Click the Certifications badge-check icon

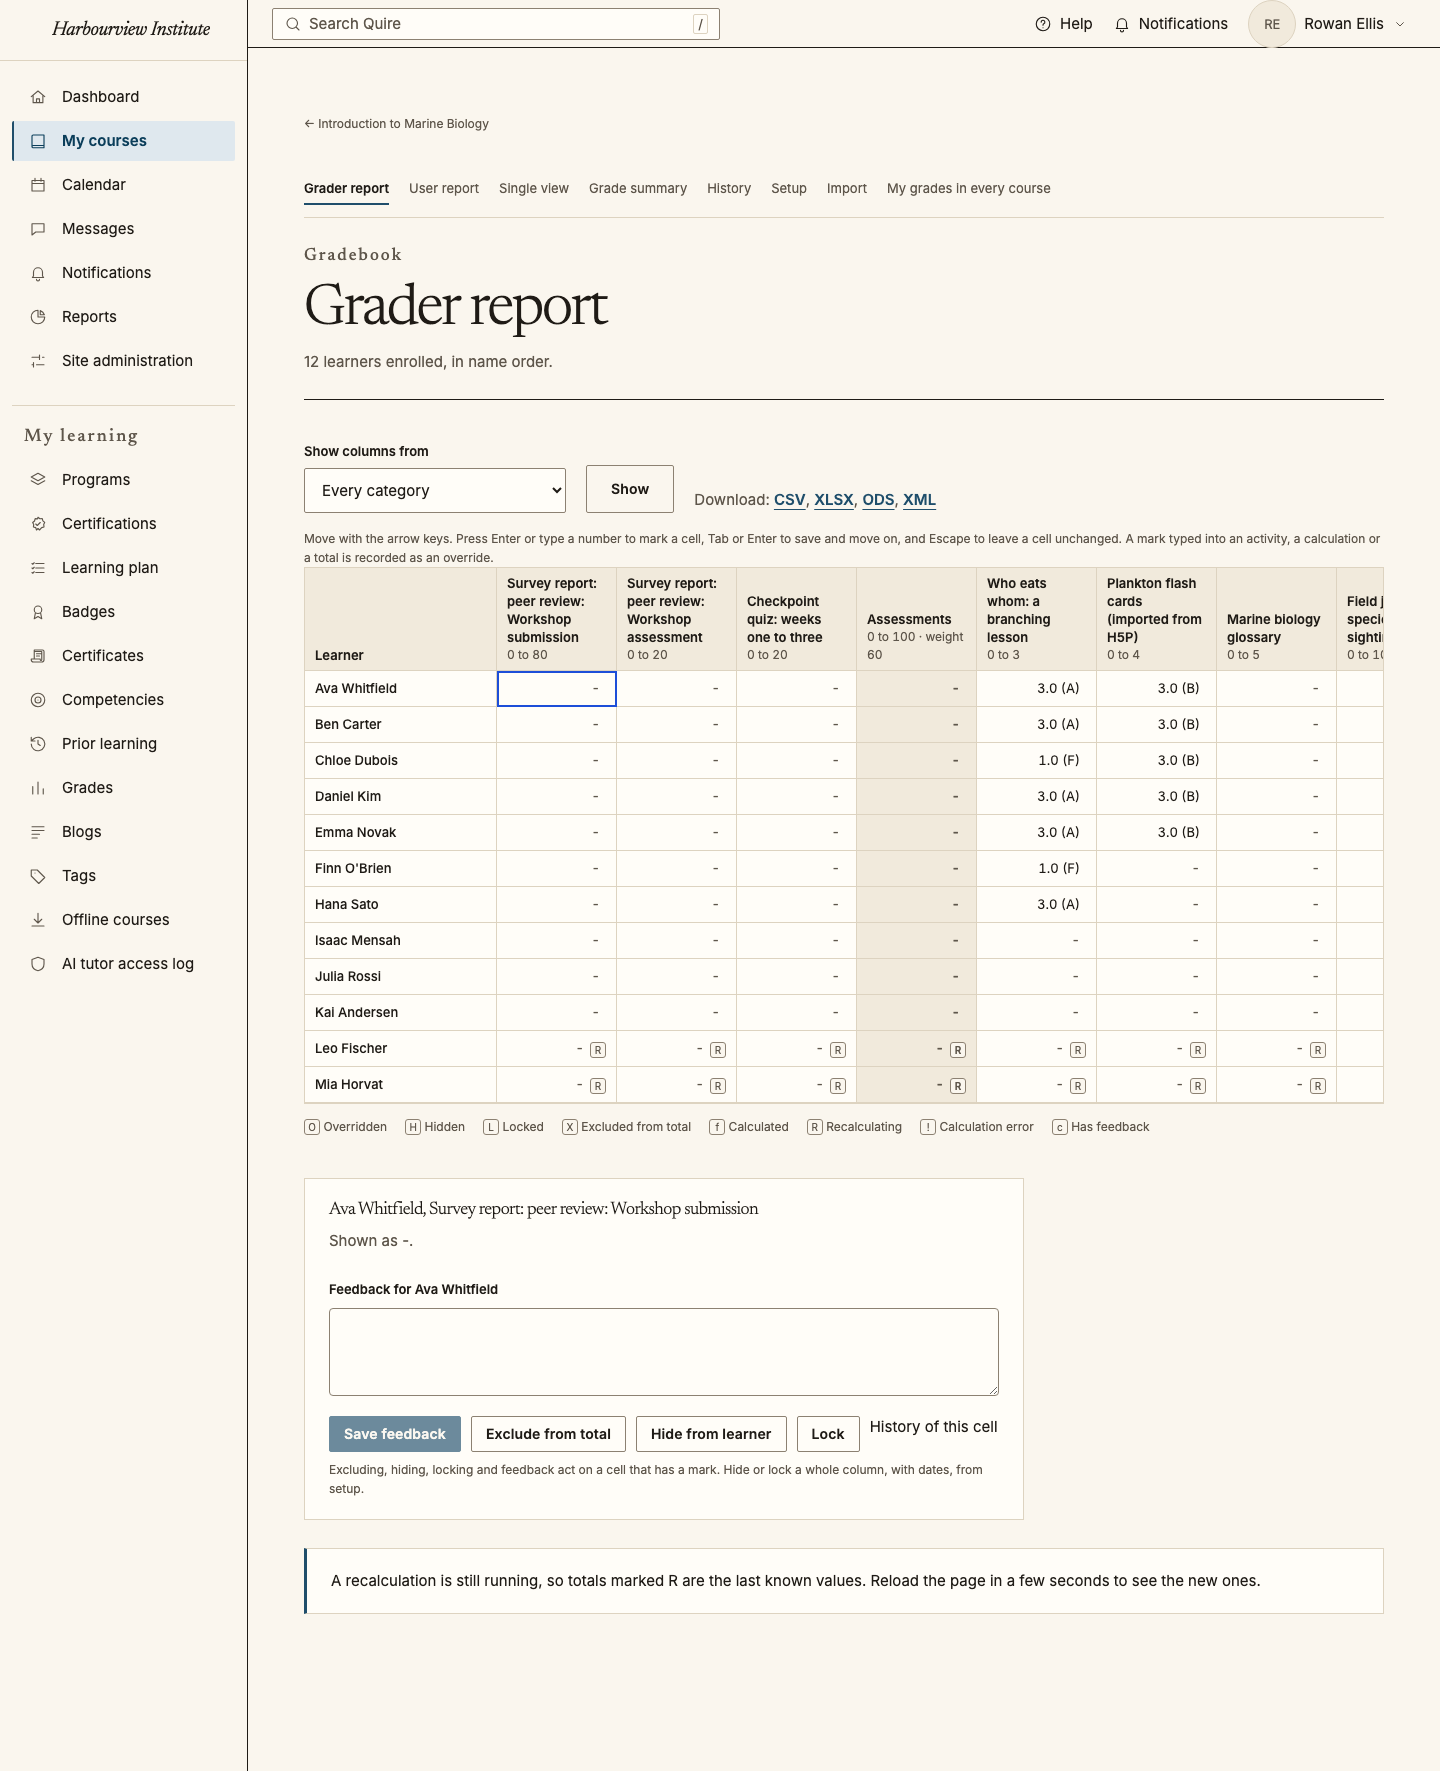pyautogui.click(x=38, y=524)
